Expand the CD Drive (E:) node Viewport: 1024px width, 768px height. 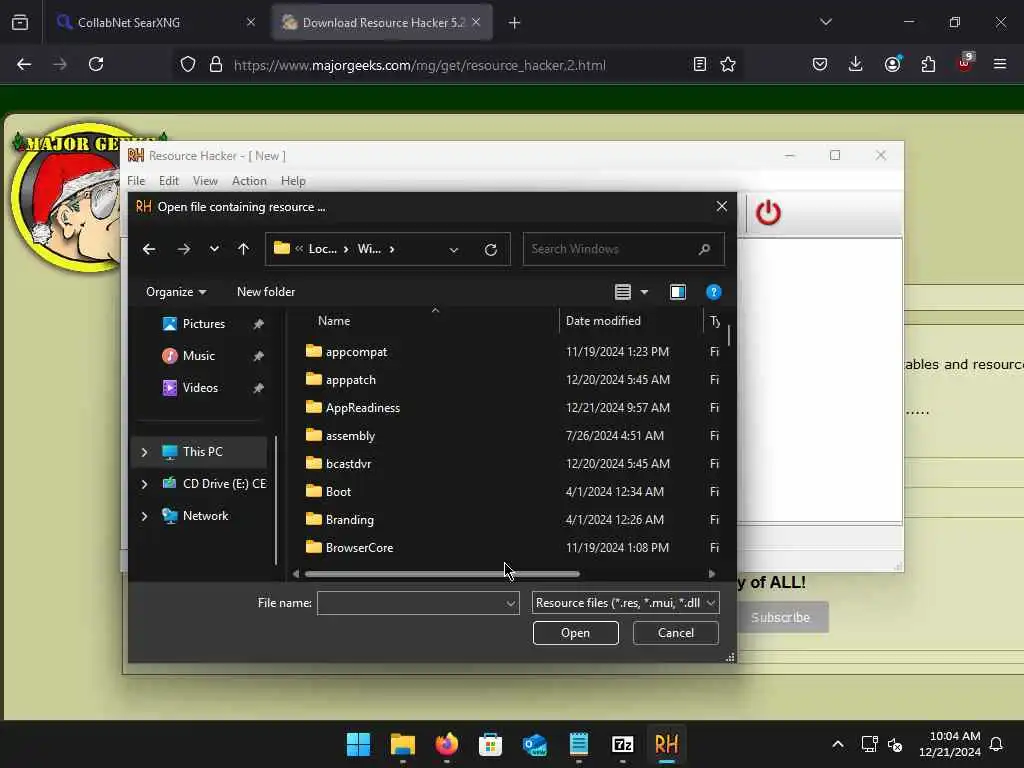(144, 484)
